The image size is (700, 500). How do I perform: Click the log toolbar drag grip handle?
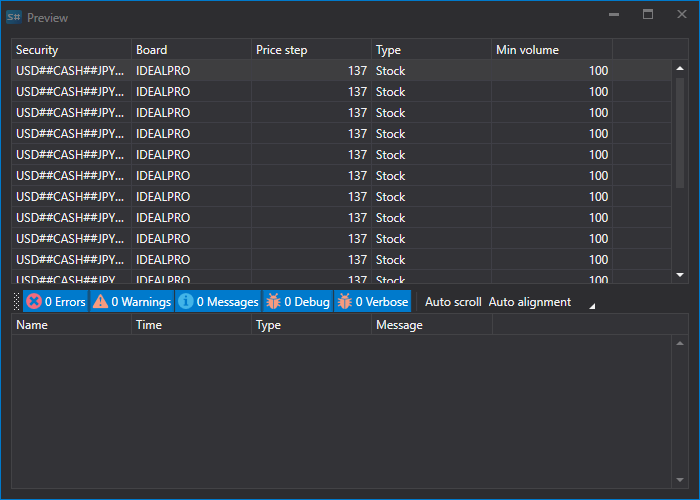click(x=17, y=302)
